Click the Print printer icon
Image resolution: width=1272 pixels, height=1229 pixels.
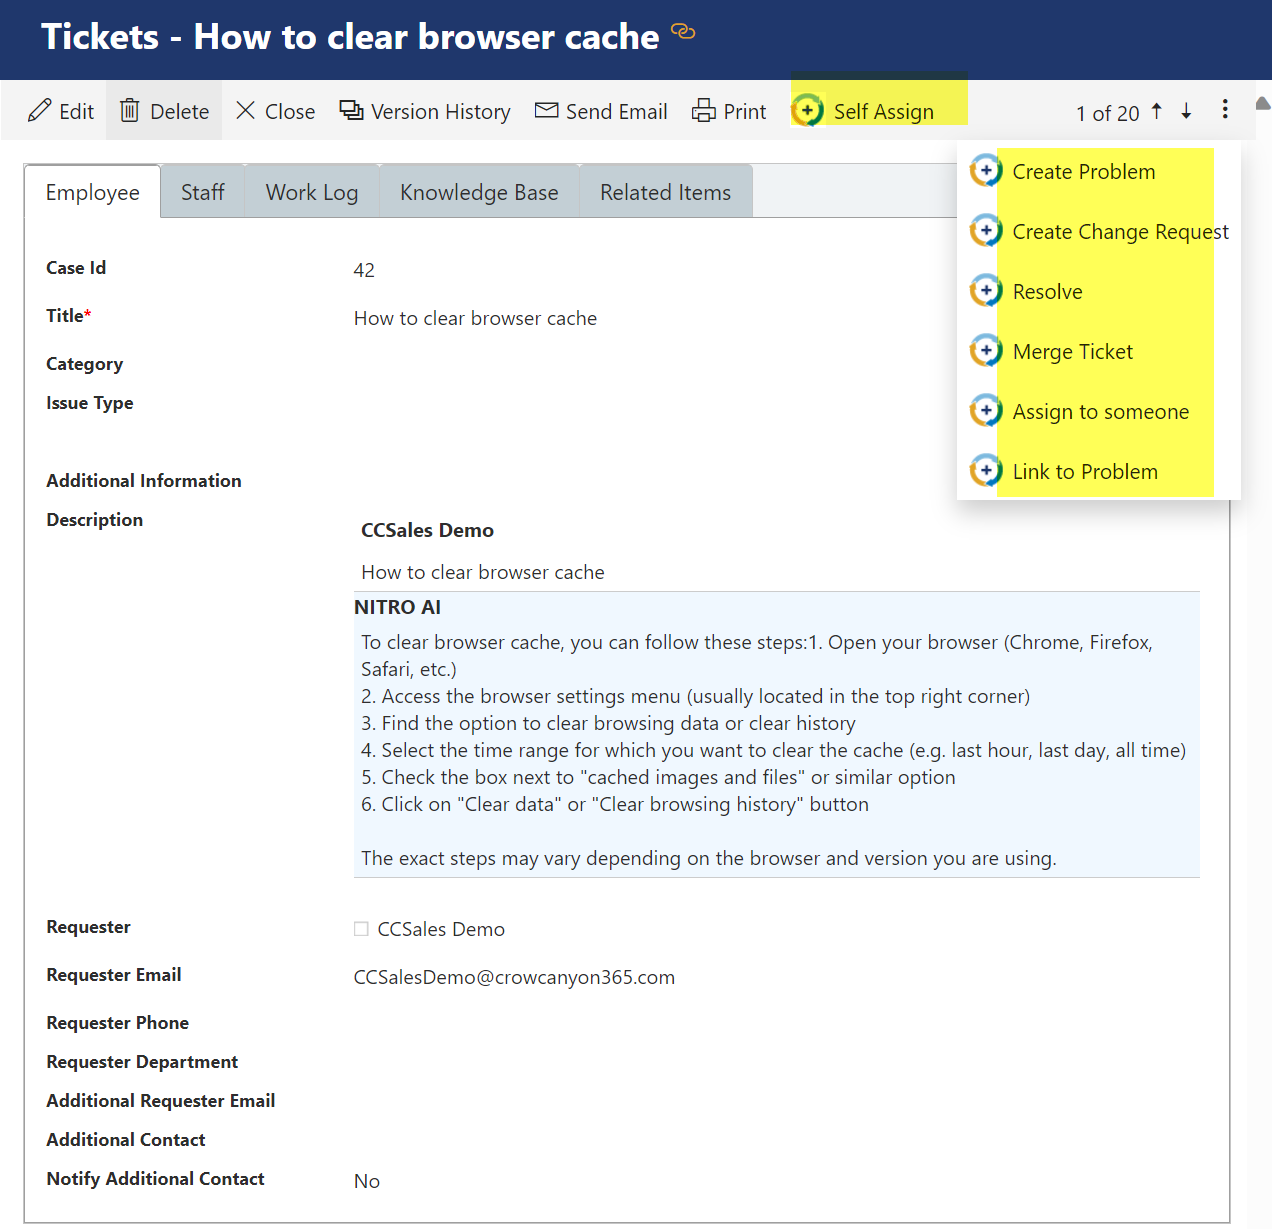(x=704, y=110)
